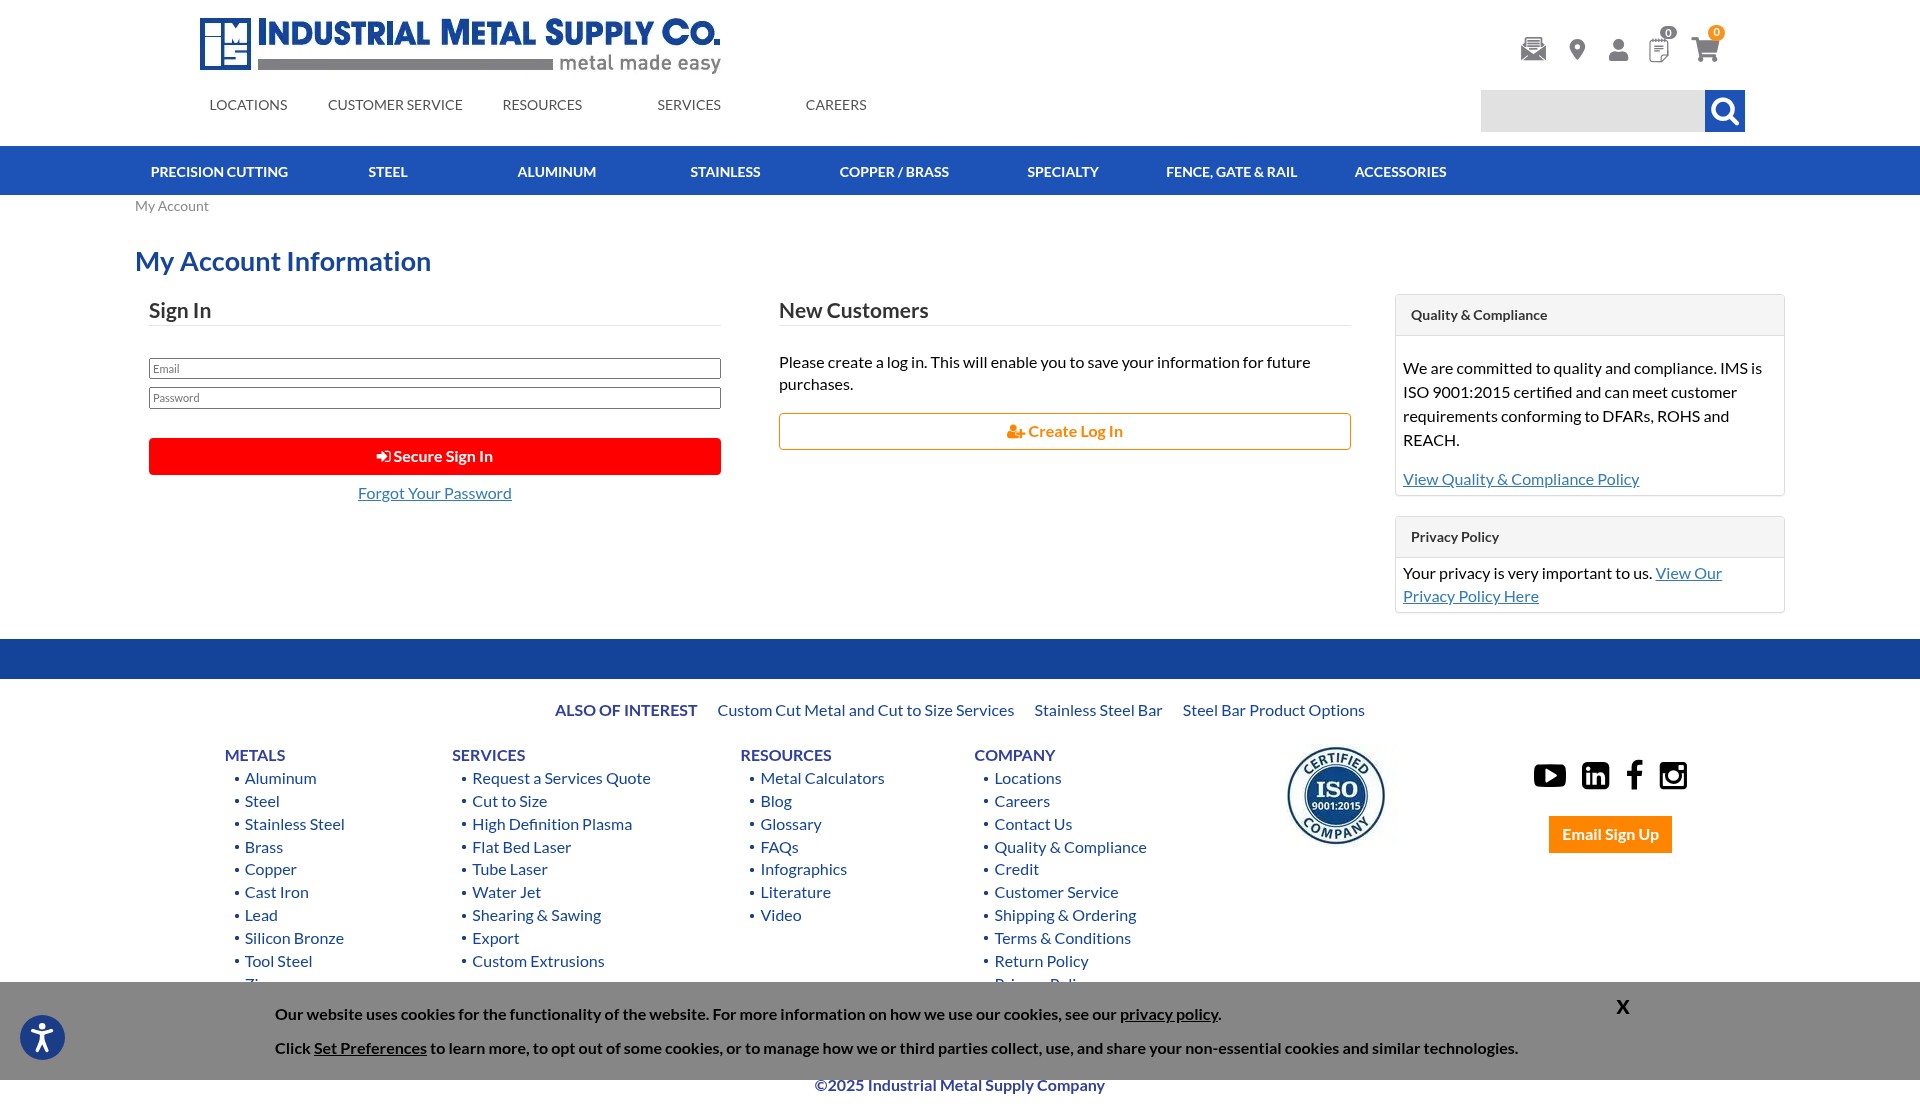Click the Create Log In button
The image size is (1920, 1113).
pos(1065,432)
